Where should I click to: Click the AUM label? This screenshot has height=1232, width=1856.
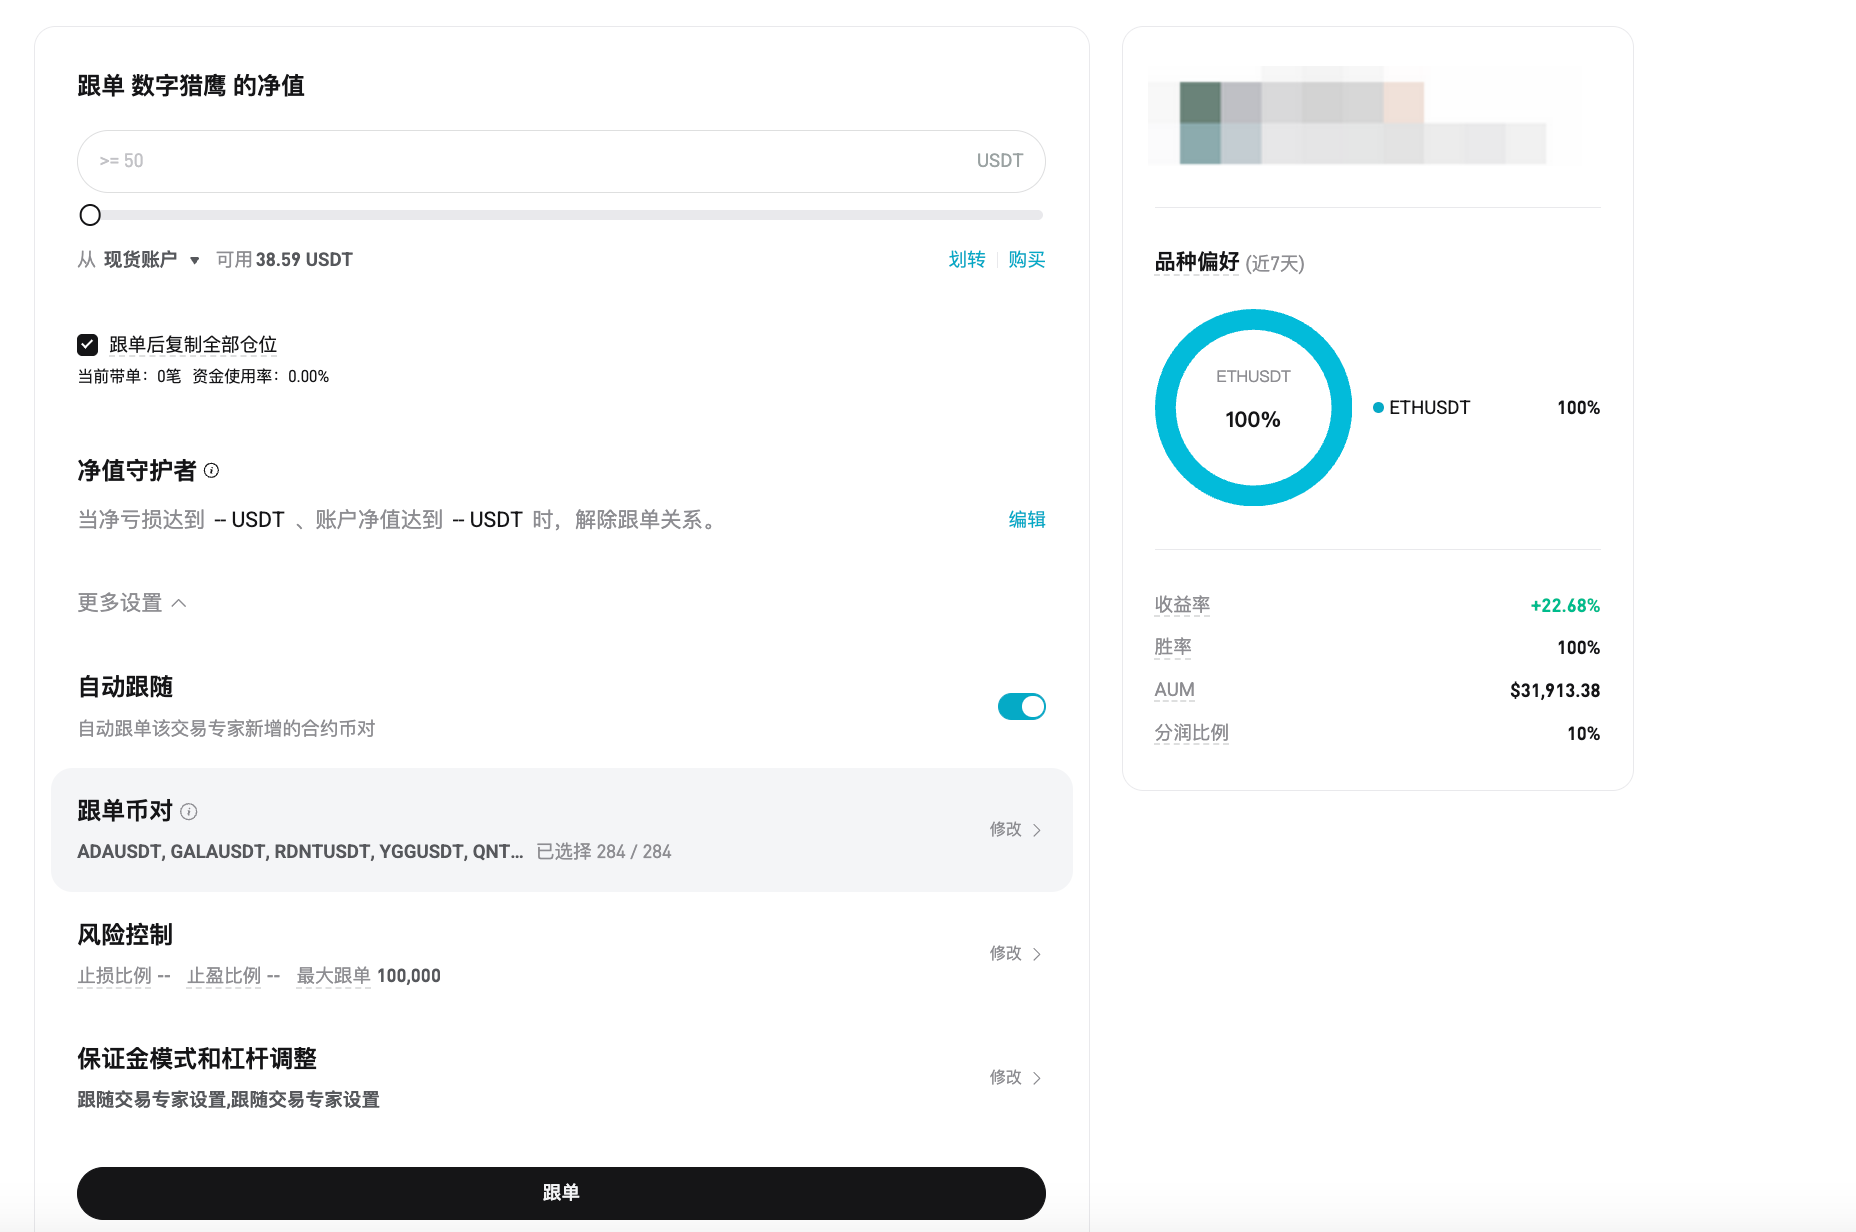(1175, 690)
